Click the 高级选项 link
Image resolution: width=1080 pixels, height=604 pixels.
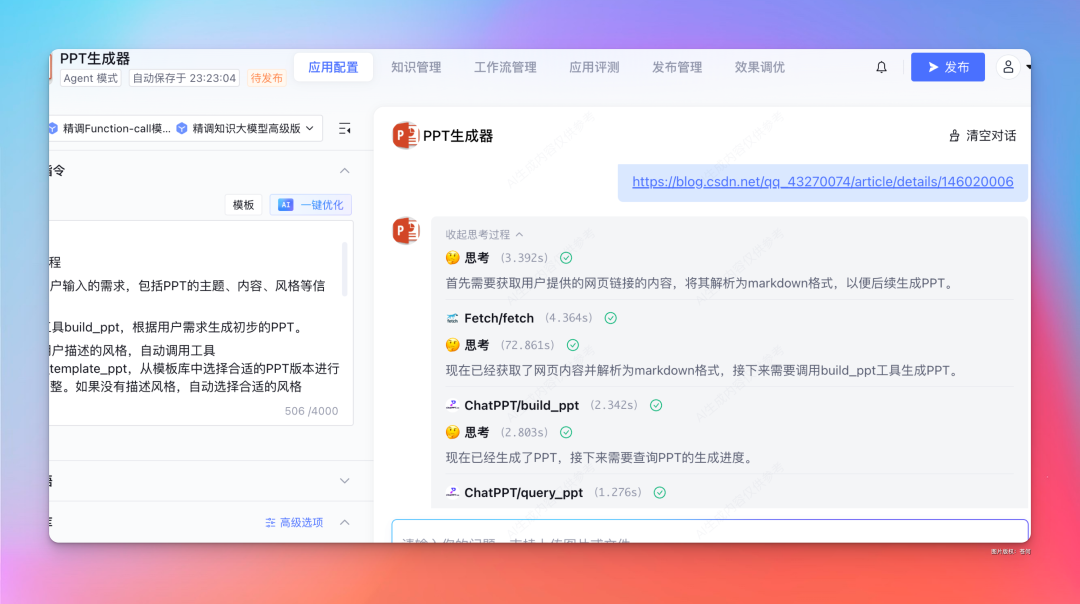click(x=294, y=523)
